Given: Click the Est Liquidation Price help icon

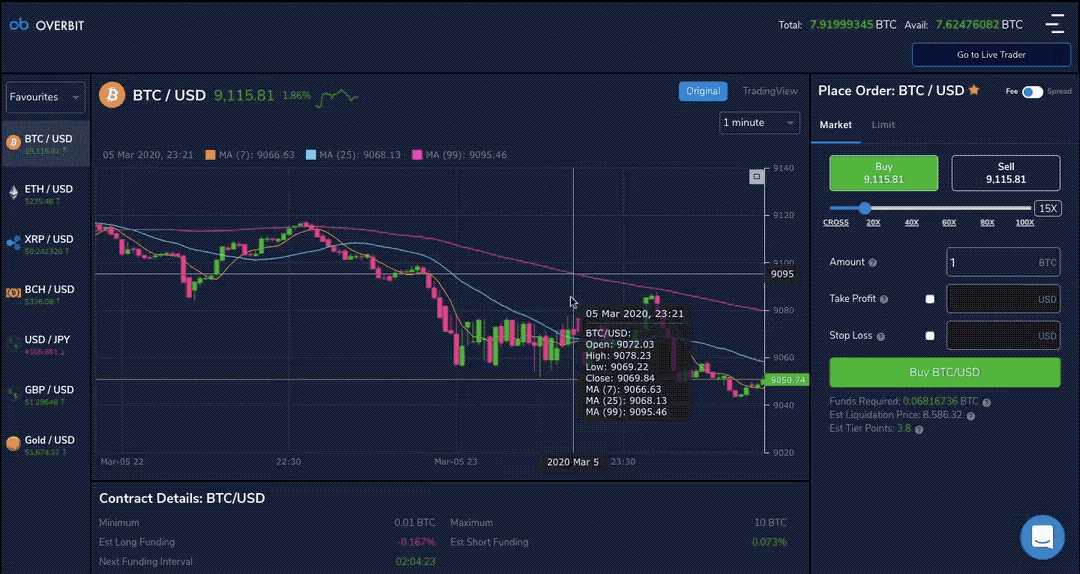Looking at the screenshot, I should point(970,416).
